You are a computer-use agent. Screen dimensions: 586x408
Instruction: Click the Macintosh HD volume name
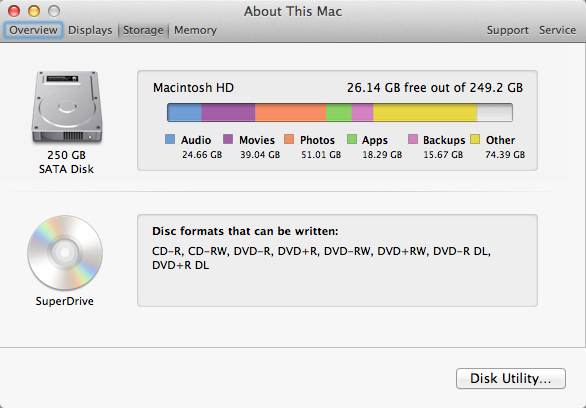coord(193,88)
